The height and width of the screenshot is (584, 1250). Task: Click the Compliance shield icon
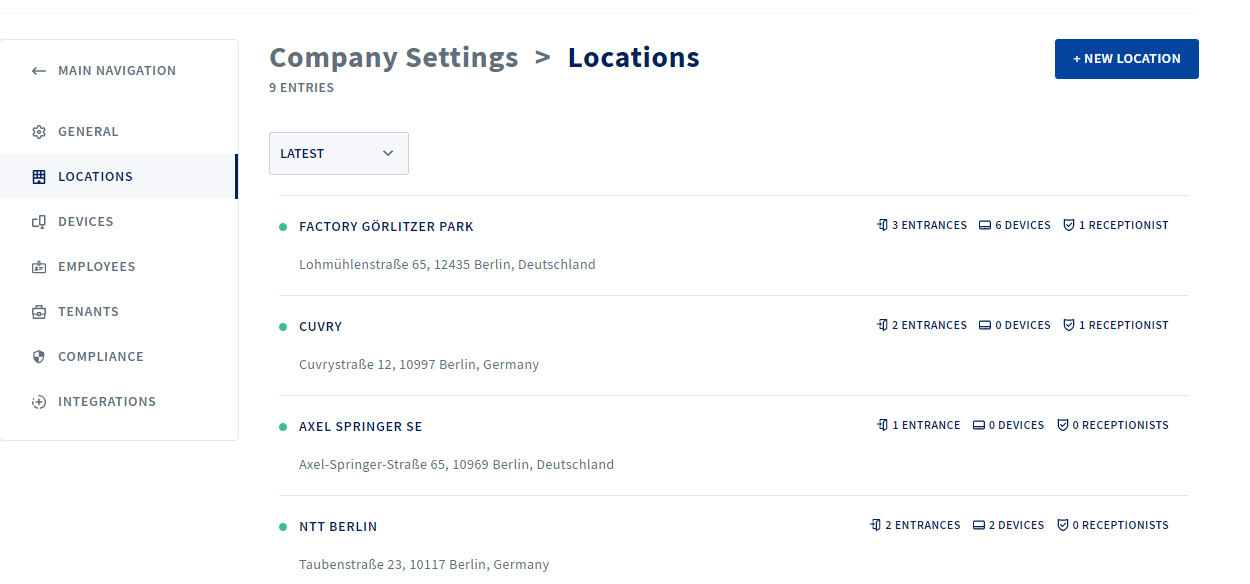[39, 357]
